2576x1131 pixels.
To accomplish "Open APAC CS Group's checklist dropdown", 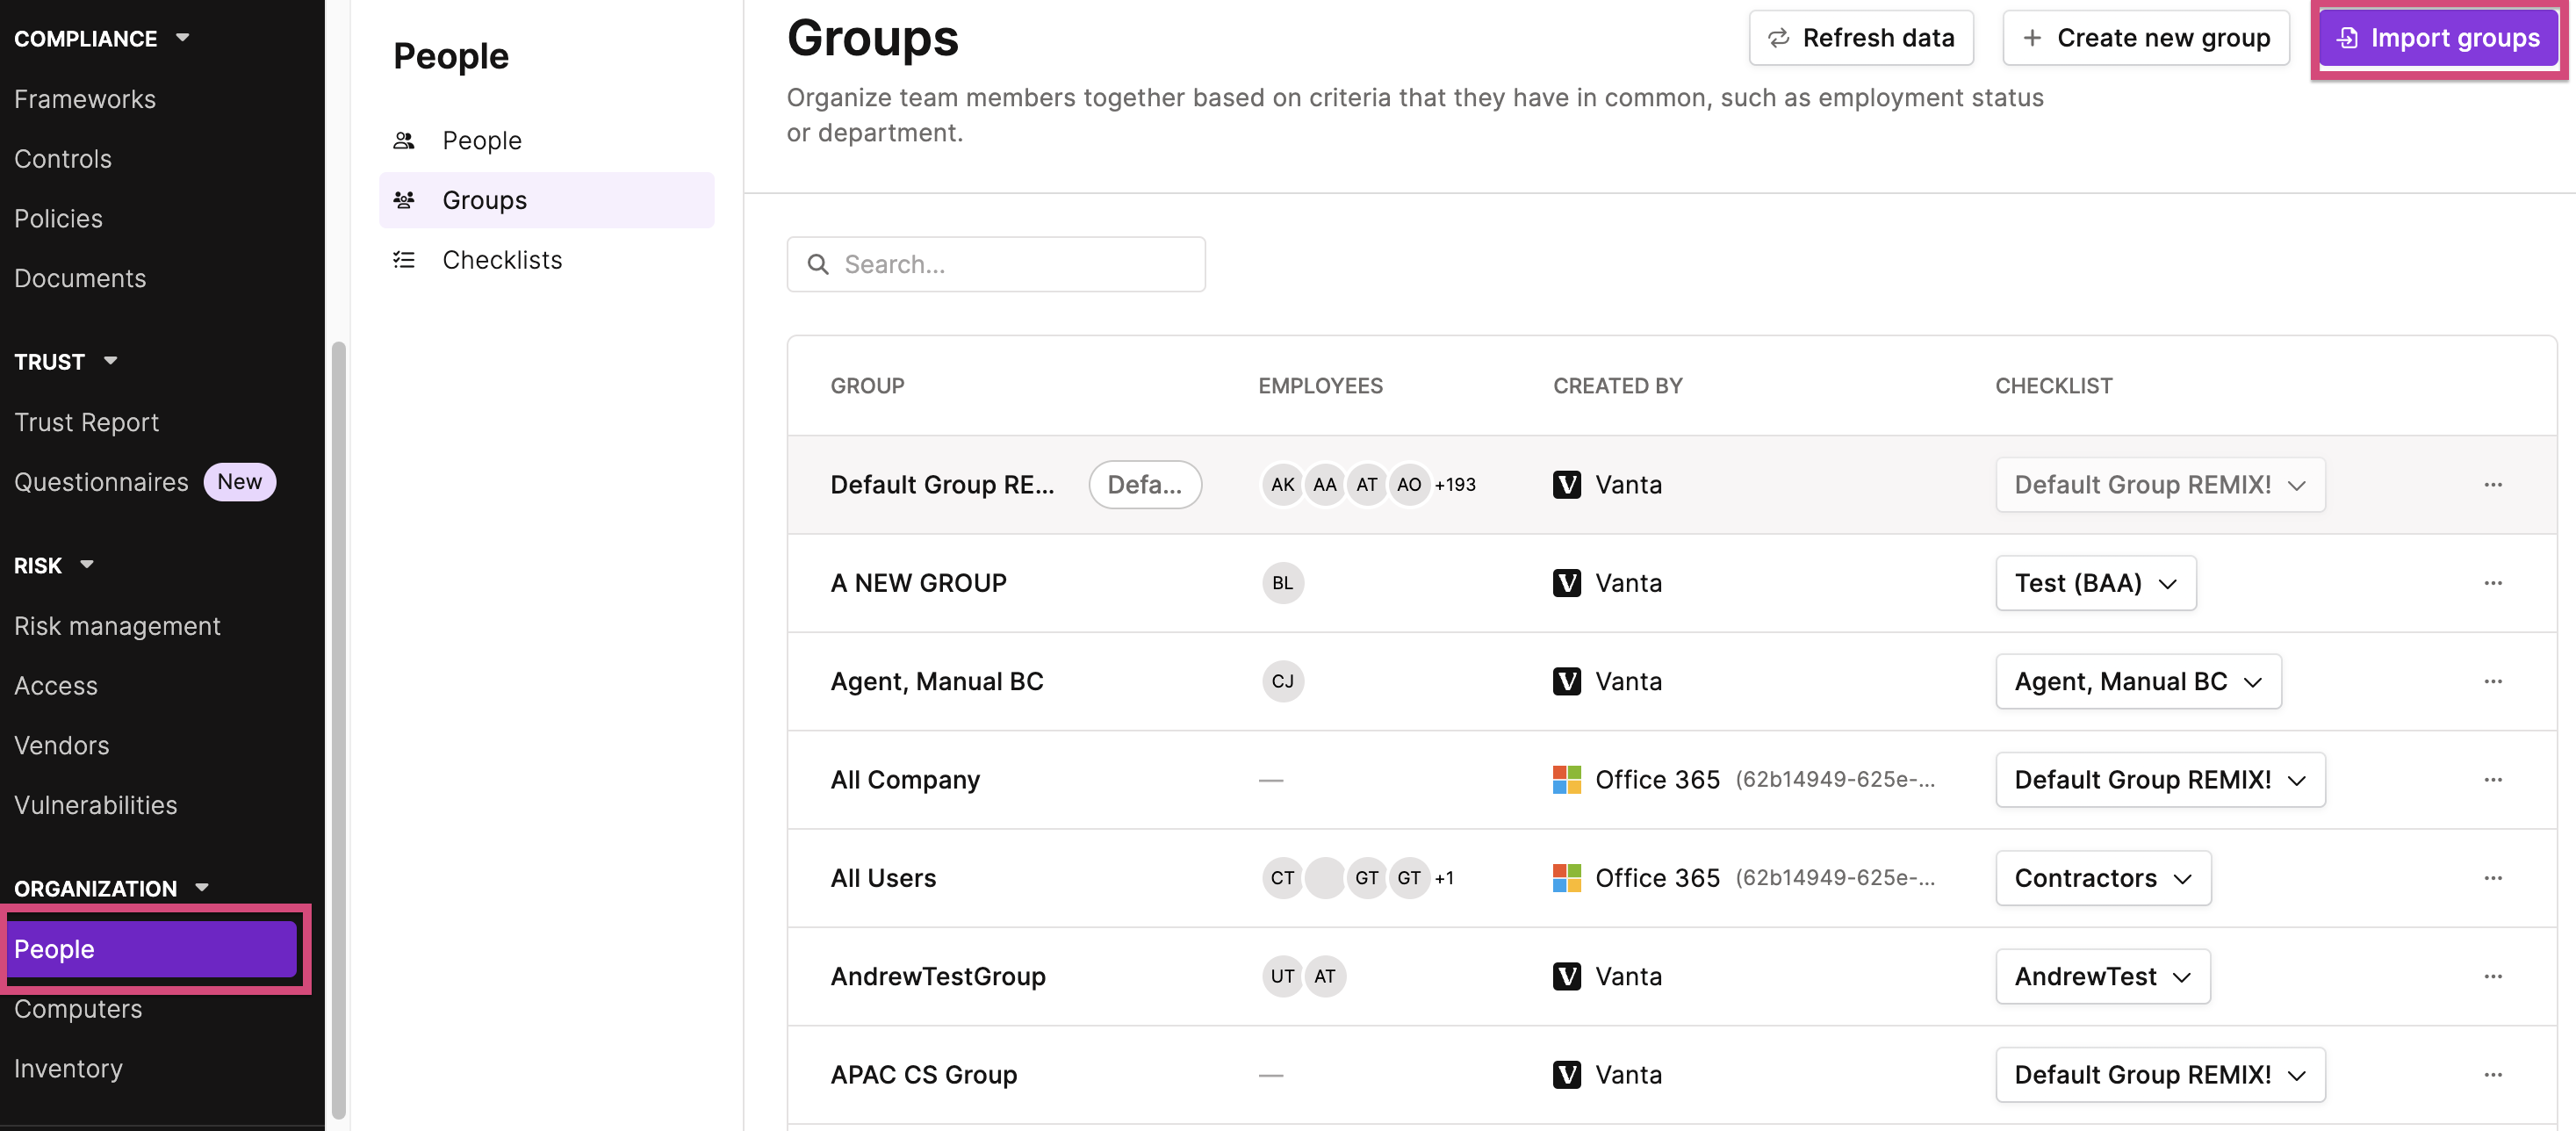I will (2160, 1075).
